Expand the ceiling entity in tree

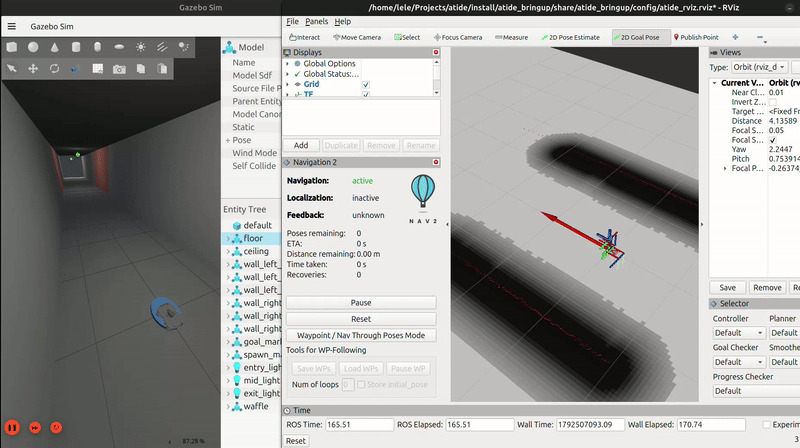click(x=228, y=252)
